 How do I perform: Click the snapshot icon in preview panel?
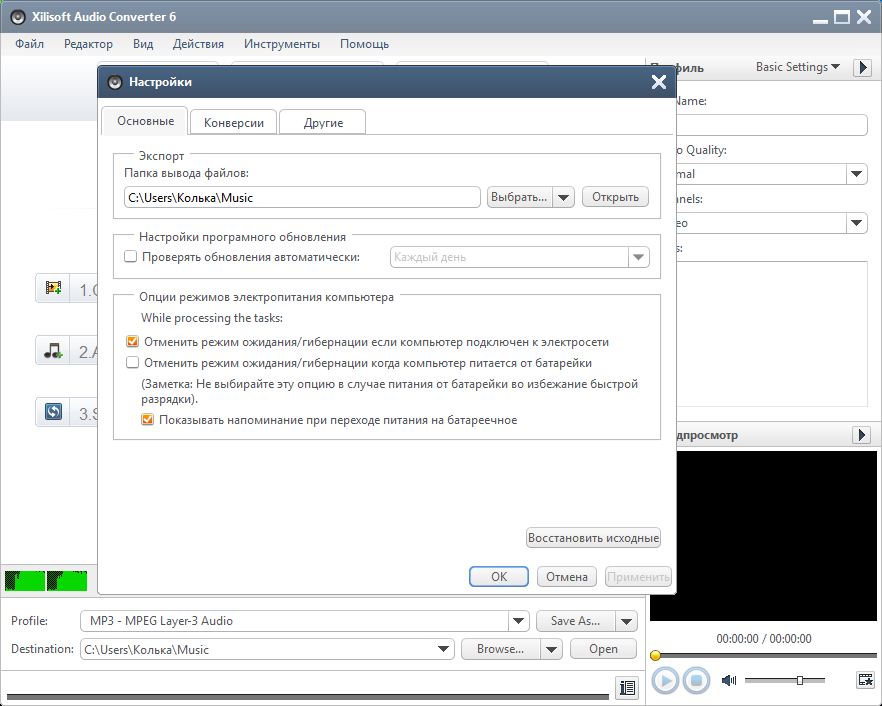point(865,680)
